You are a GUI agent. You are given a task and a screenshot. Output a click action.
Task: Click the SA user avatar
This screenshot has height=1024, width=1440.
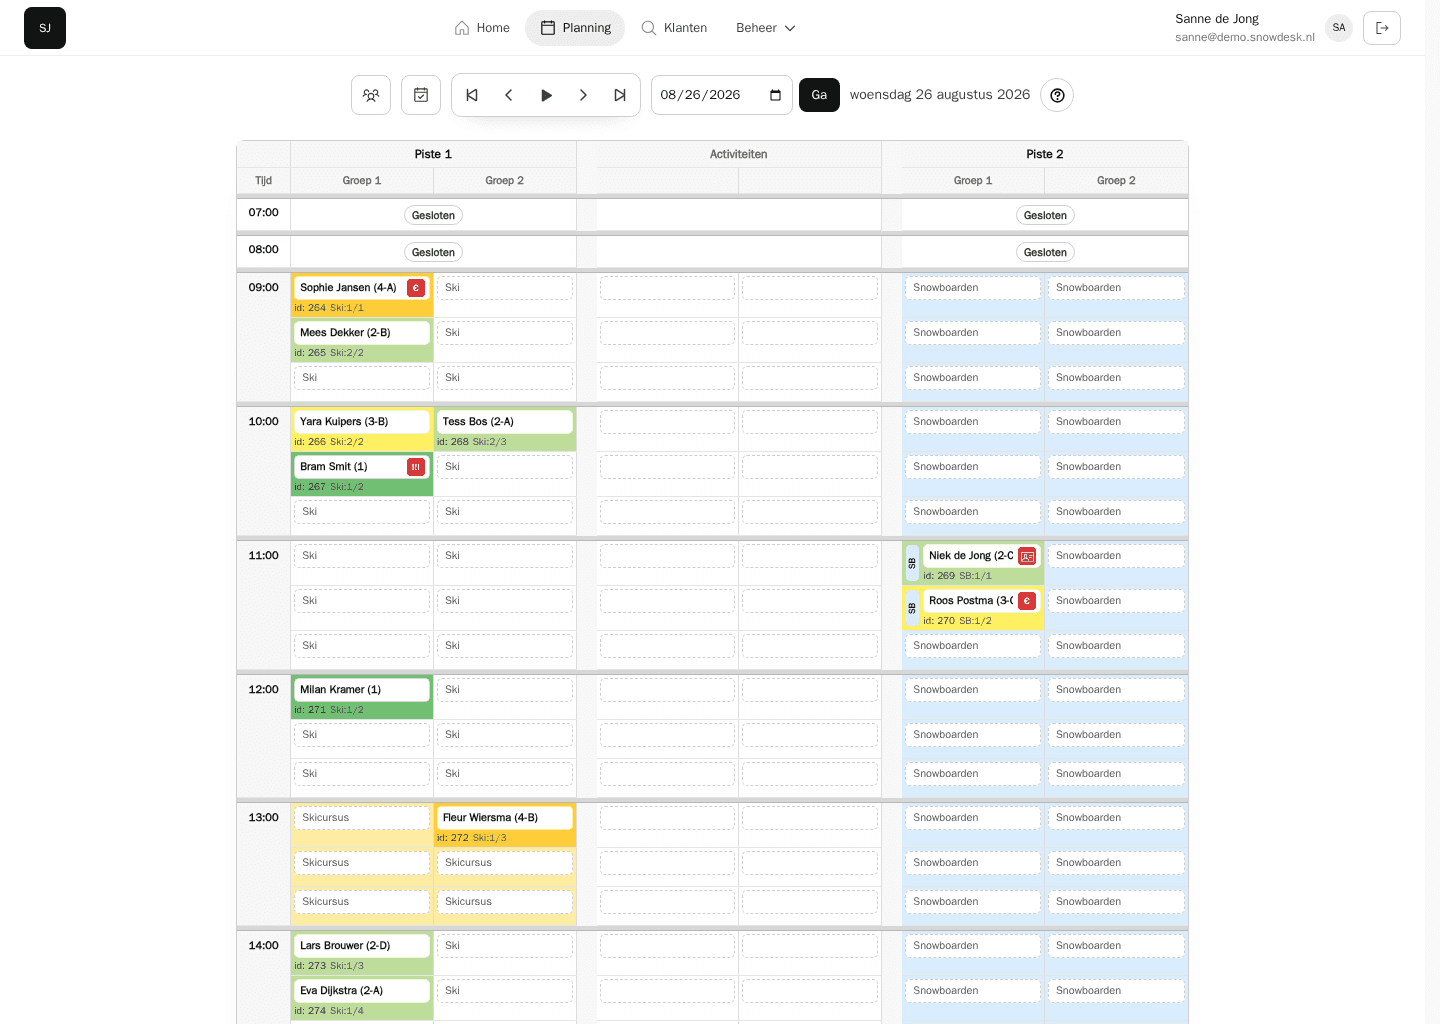1339,28
